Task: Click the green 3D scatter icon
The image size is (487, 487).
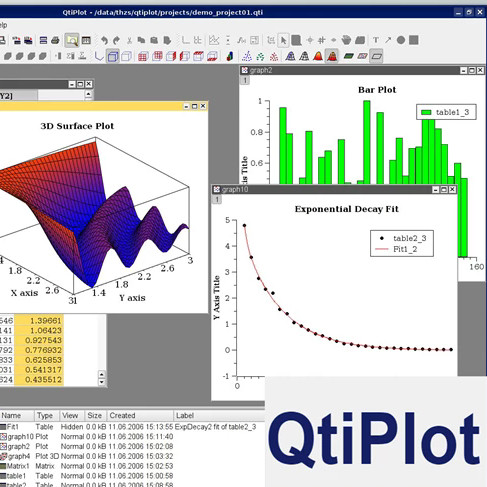Action: pos(260,57)
